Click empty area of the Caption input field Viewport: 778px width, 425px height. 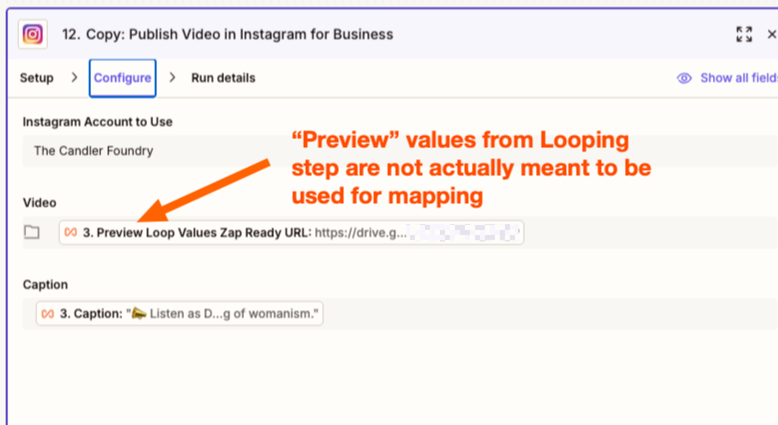(x=550, y=314)
